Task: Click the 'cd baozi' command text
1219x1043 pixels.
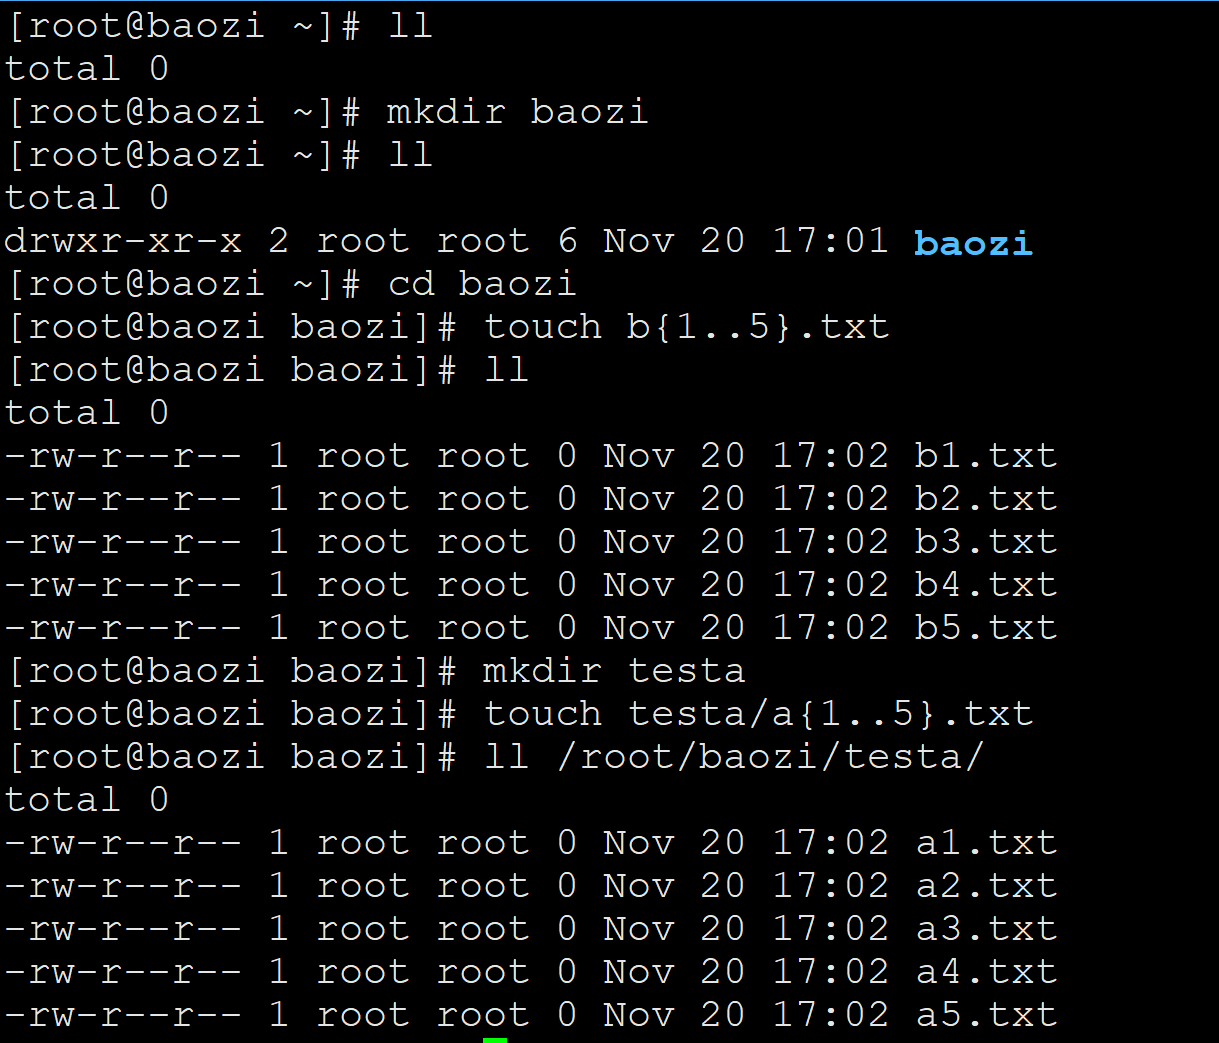Action: coord(482,284)
